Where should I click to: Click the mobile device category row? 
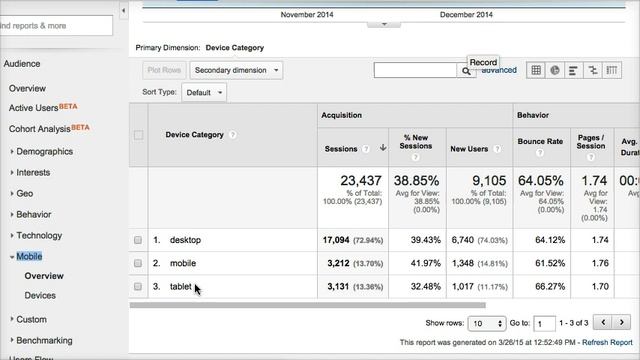(x=183, y=263)
